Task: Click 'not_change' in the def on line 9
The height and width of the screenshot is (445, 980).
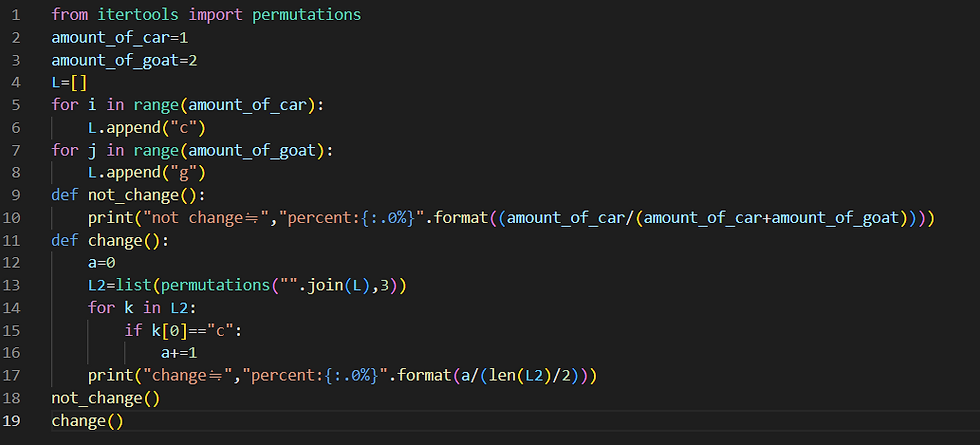Action: pyautogui.click(x=133, y=195)
